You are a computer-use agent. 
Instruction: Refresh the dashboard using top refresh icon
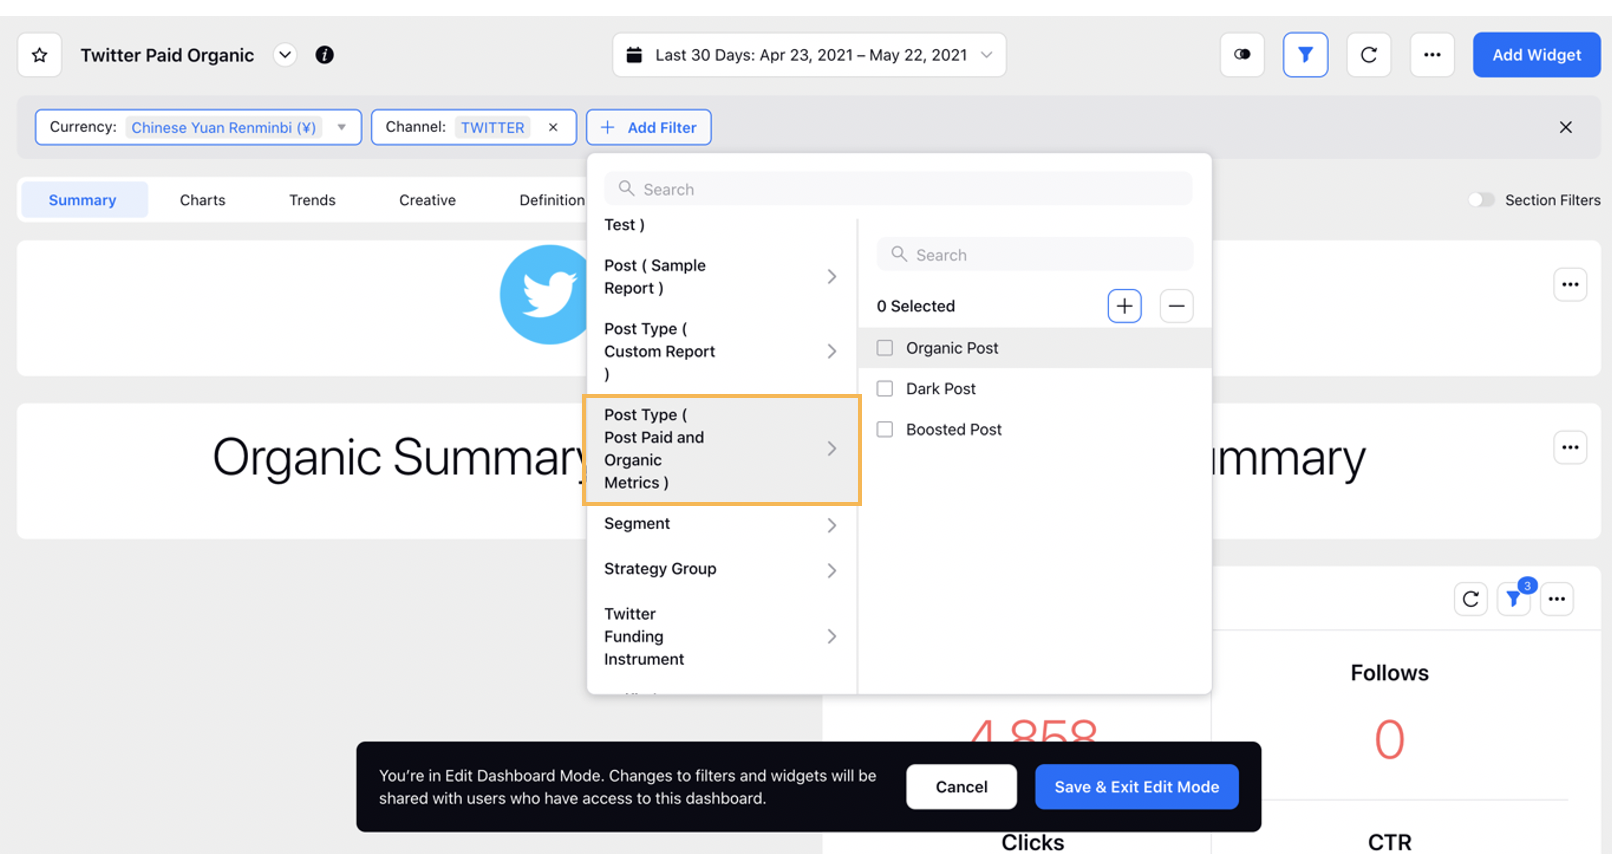click(1369, 55)
